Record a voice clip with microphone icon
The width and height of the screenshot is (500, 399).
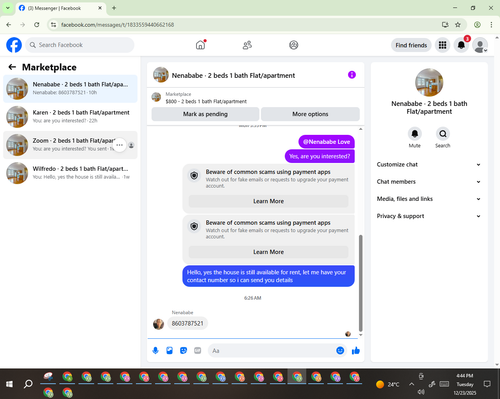[x=155, y=350]
